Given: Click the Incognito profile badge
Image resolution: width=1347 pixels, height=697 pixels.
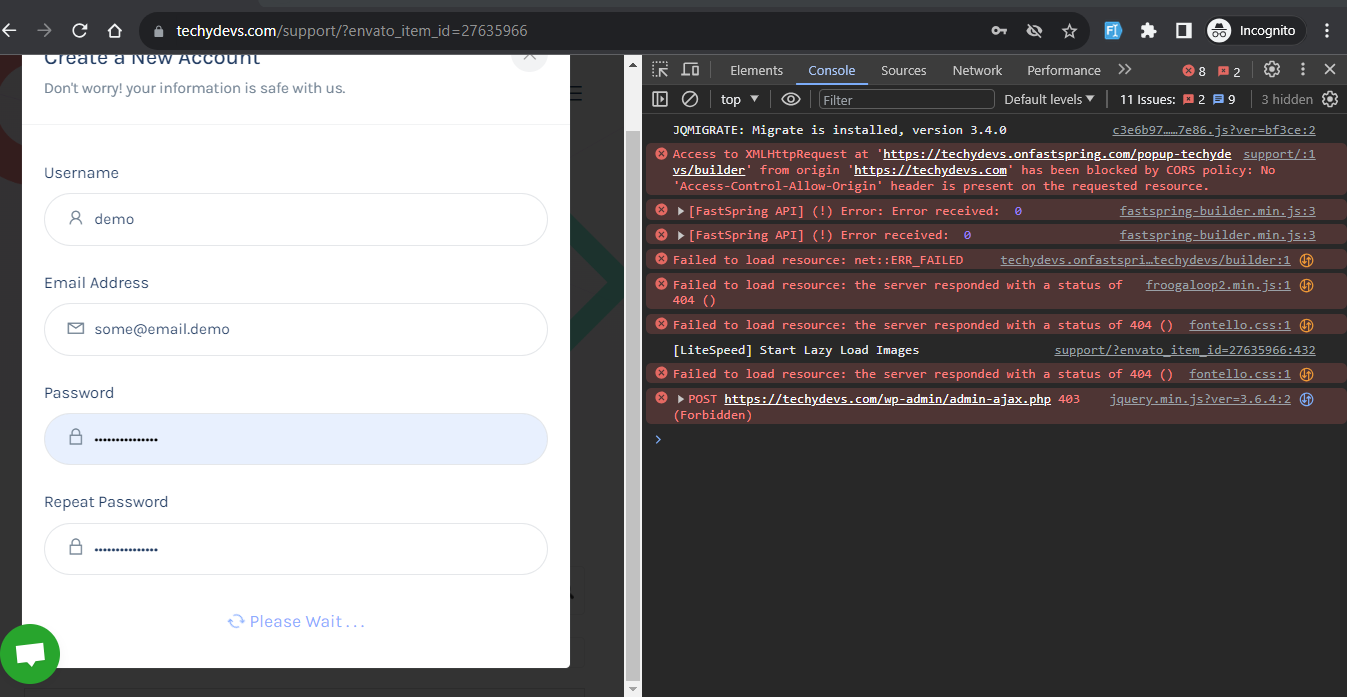Looking at the screenshot, I should click(1254, 31).
